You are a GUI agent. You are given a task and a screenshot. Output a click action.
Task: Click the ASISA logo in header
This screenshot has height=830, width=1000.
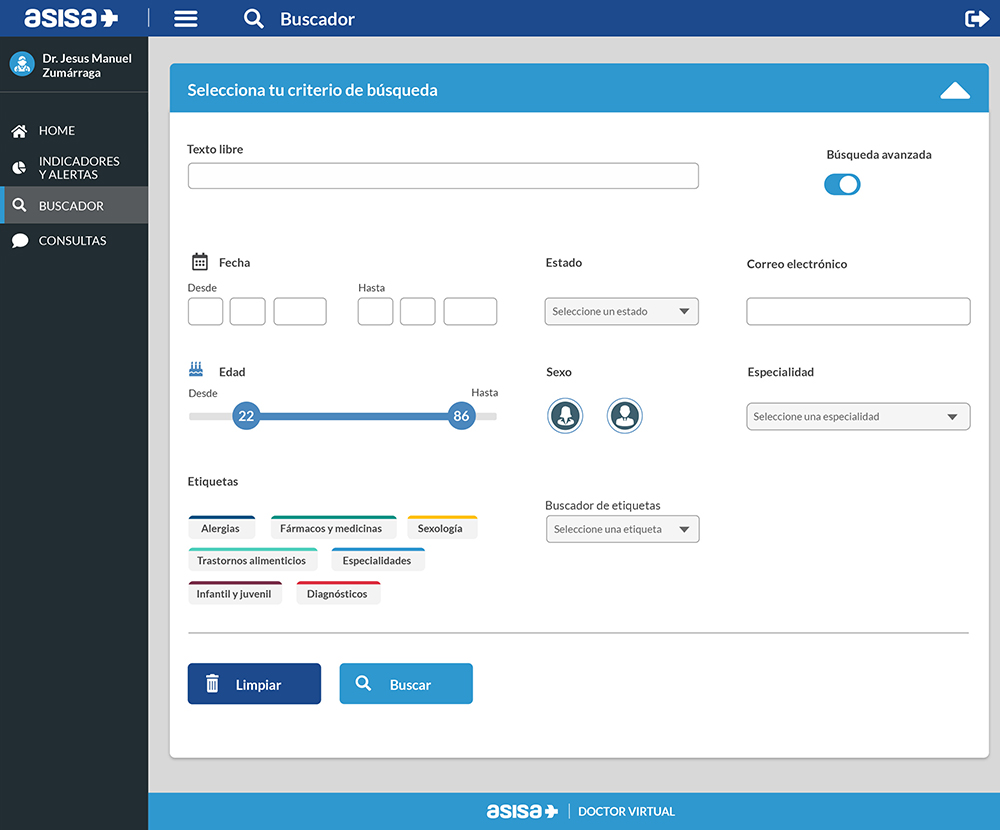click(71, 18)
